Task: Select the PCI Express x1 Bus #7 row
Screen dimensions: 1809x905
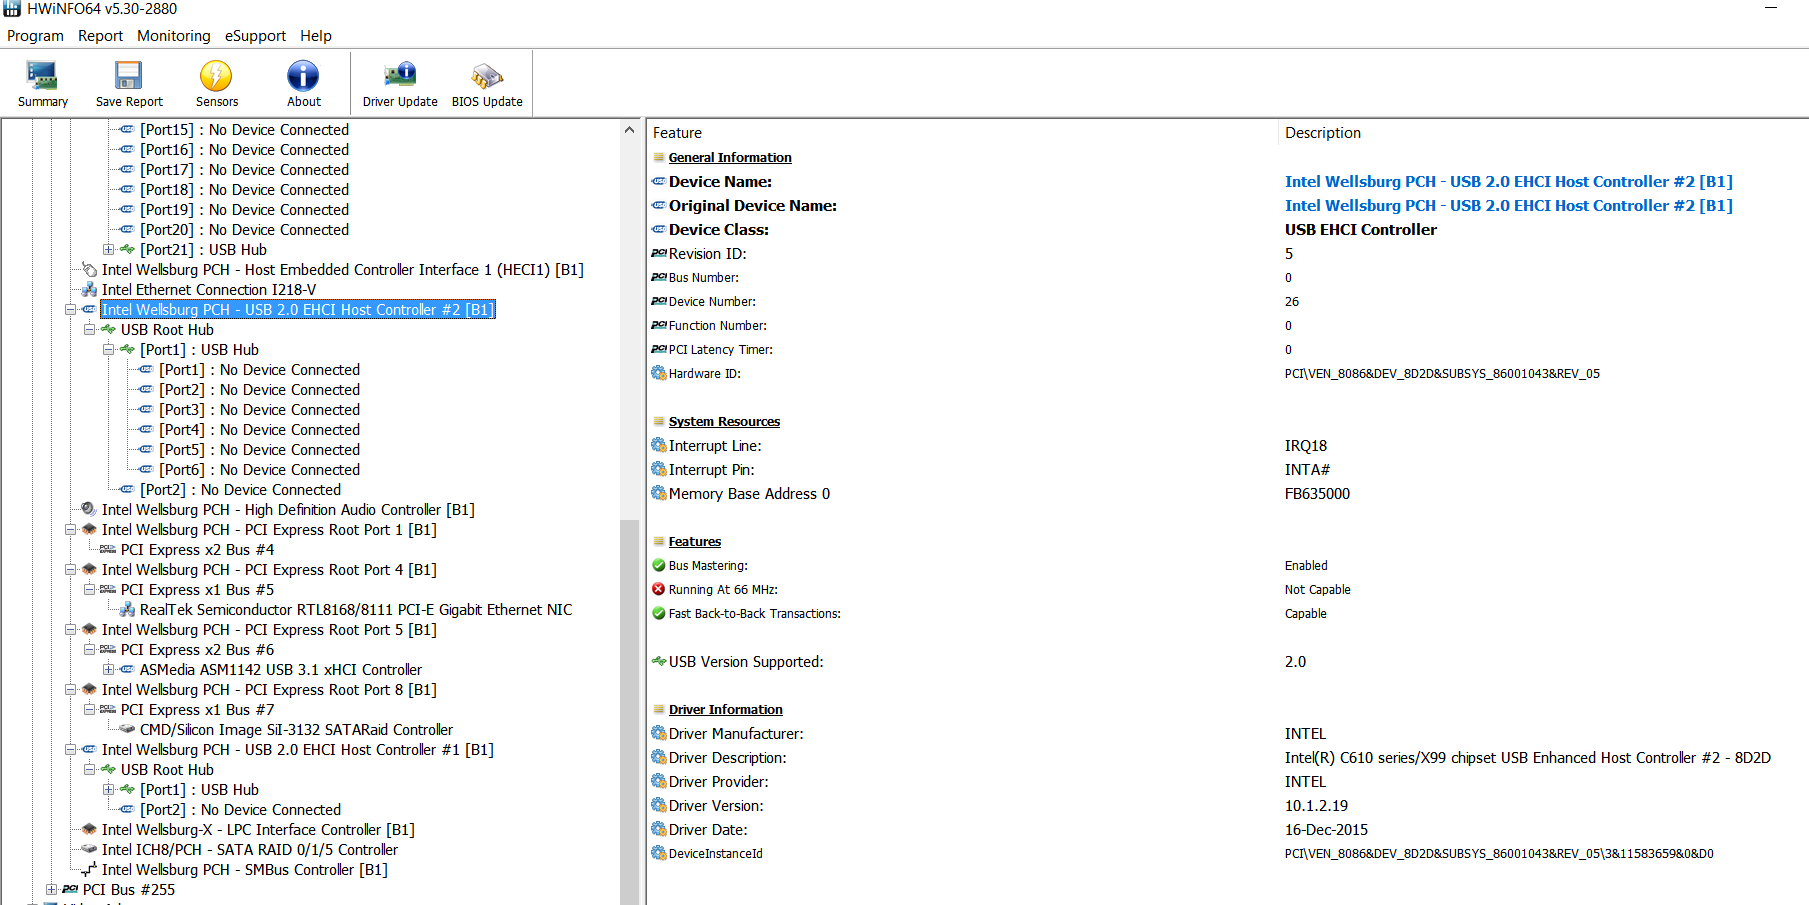Action: (197, 709)
